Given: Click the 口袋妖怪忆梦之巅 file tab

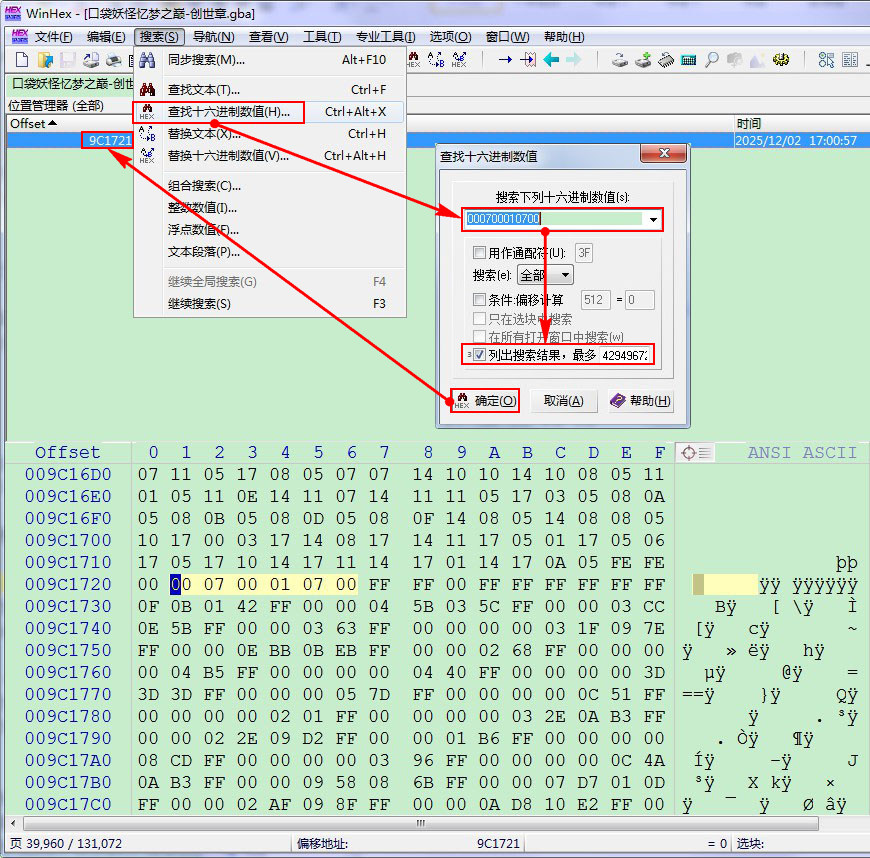Looking at the screenshot, I should (71, 83).
